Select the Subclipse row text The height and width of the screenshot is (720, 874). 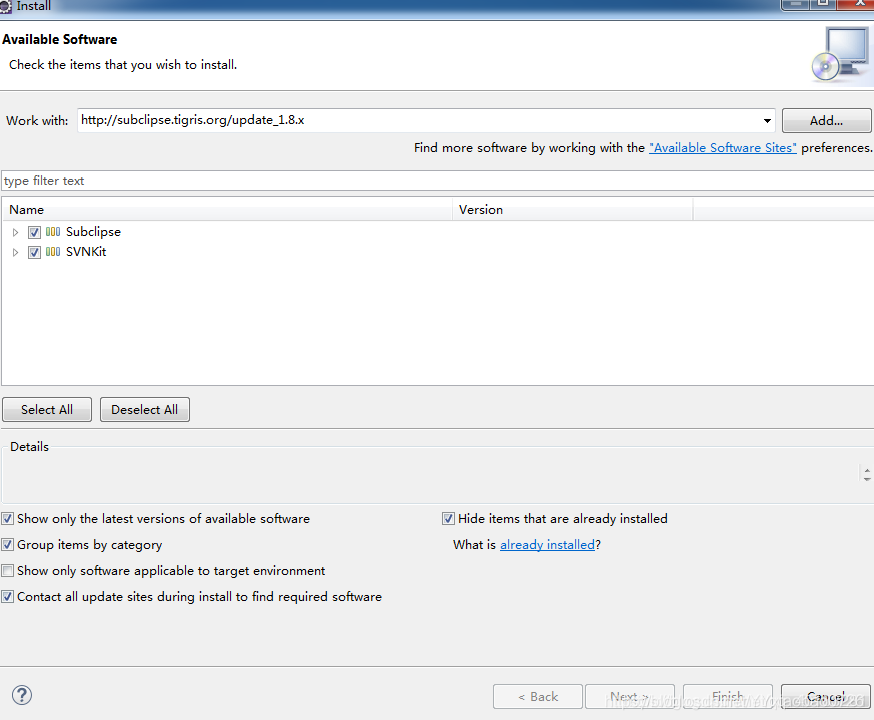[x=93, y=232]
